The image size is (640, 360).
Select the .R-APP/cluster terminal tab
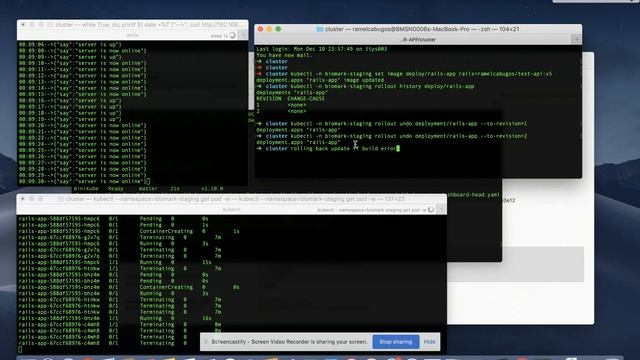pyautogui.click(x=418, y=40)
